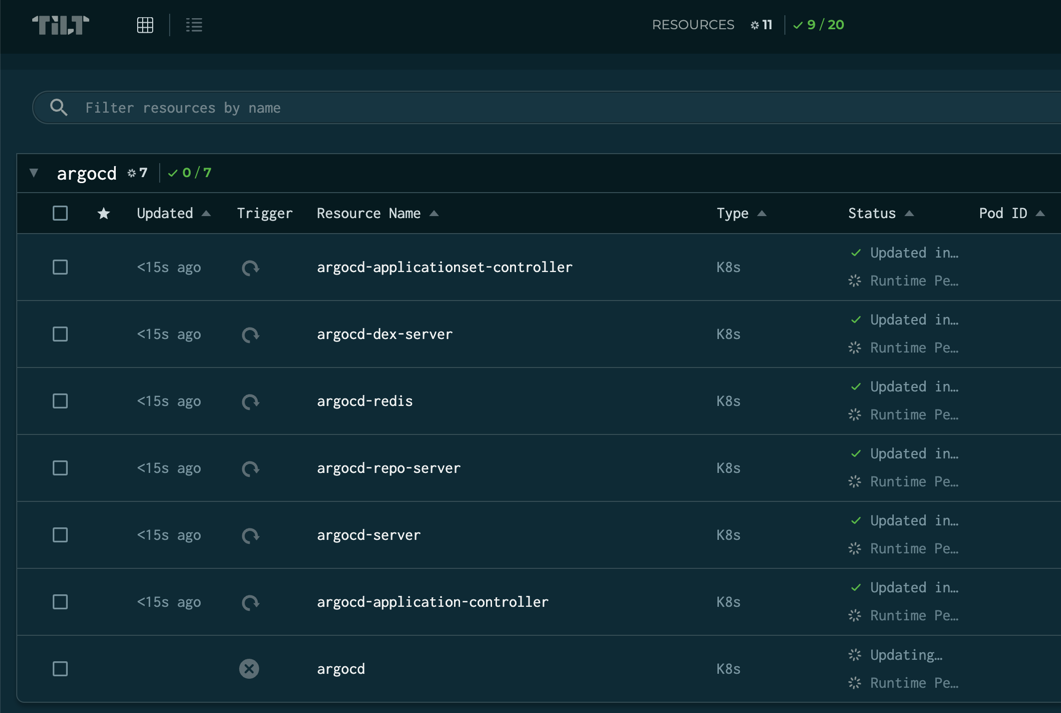Click '<15s ago' for argocd-repo-server
This screenshot has height=713, width=1061.
click(169, 468)
